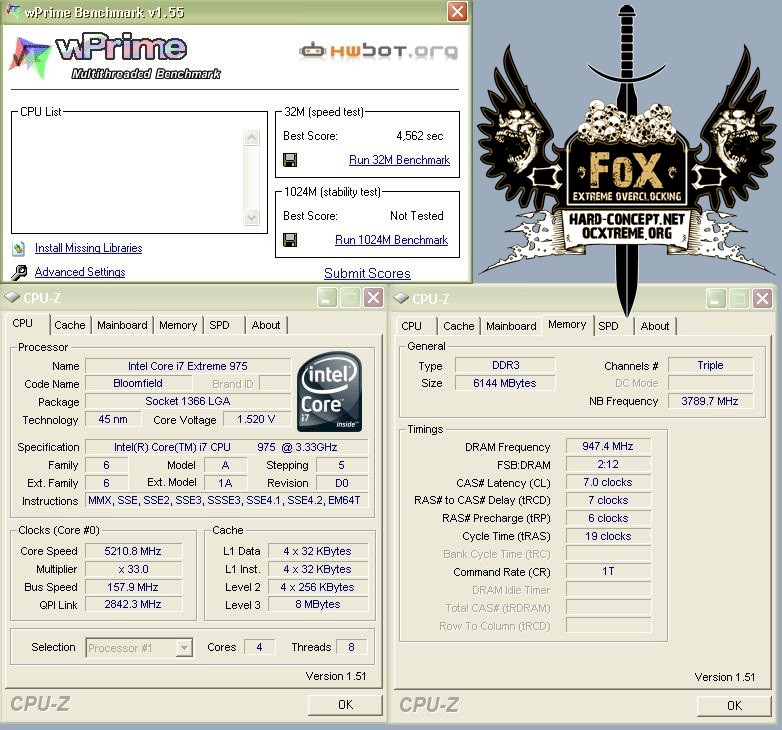782x730 pixels.
Task: Click right CPU-Z title bar icon
Action: tap(401, 298)
